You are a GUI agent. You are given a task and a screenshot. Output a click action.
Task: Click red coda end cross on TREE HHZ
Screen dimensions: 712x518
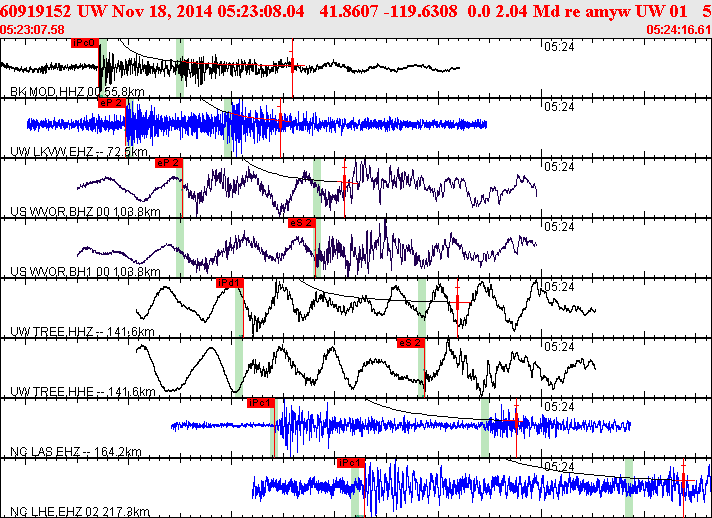[x=457, y=301]
